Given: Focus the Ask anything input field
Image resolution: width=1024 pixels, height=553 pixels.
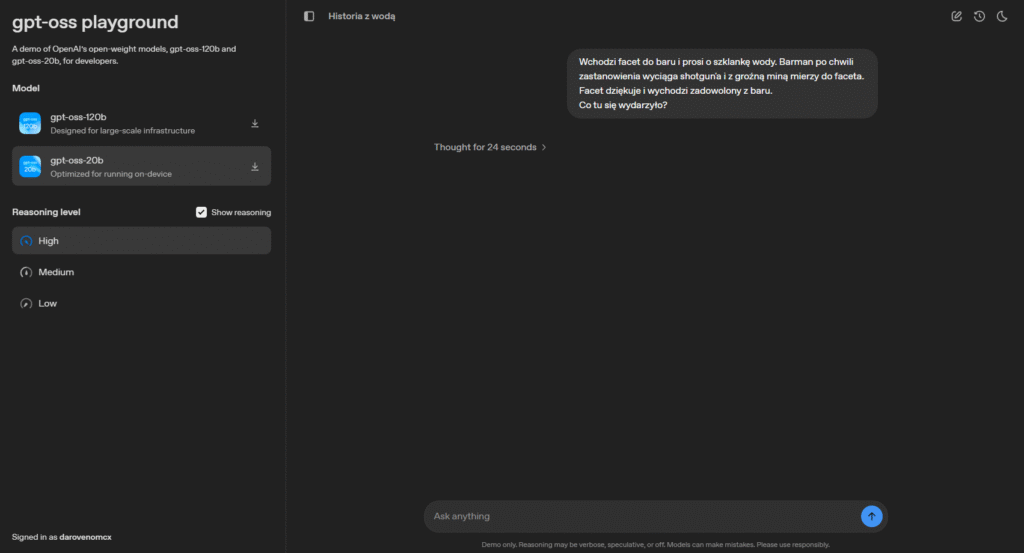Looking at the screenshot, I should 640,516.
